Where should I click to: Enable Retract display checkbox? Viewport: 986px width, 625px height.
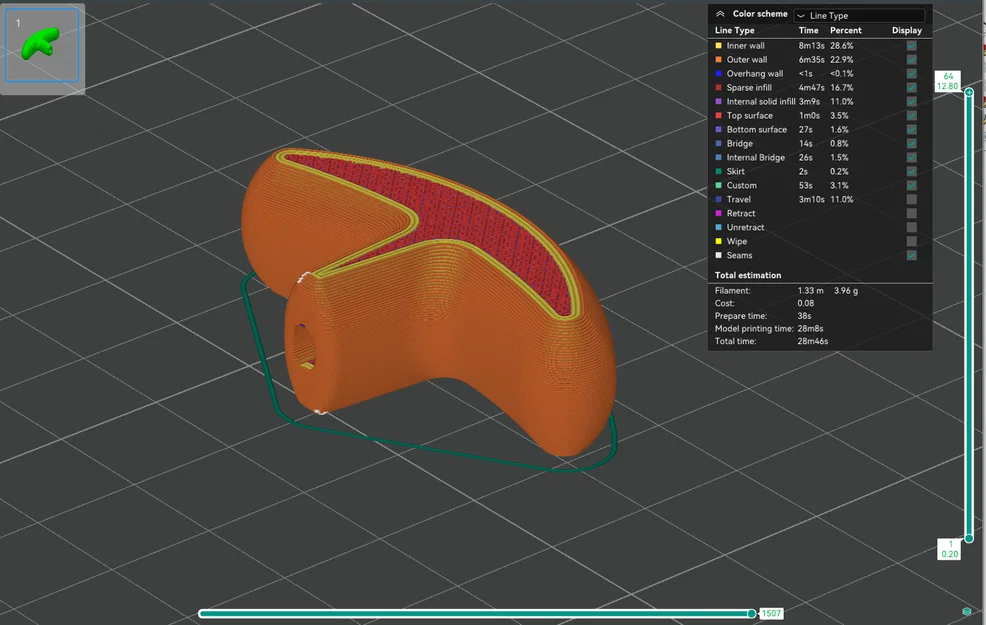(x=911, y=214)
